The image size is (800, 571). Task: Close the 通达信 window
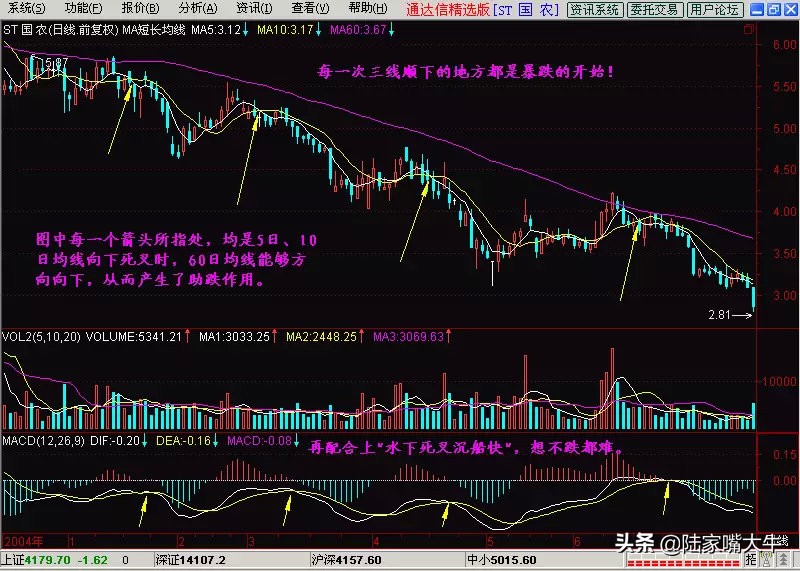(790, 9)
